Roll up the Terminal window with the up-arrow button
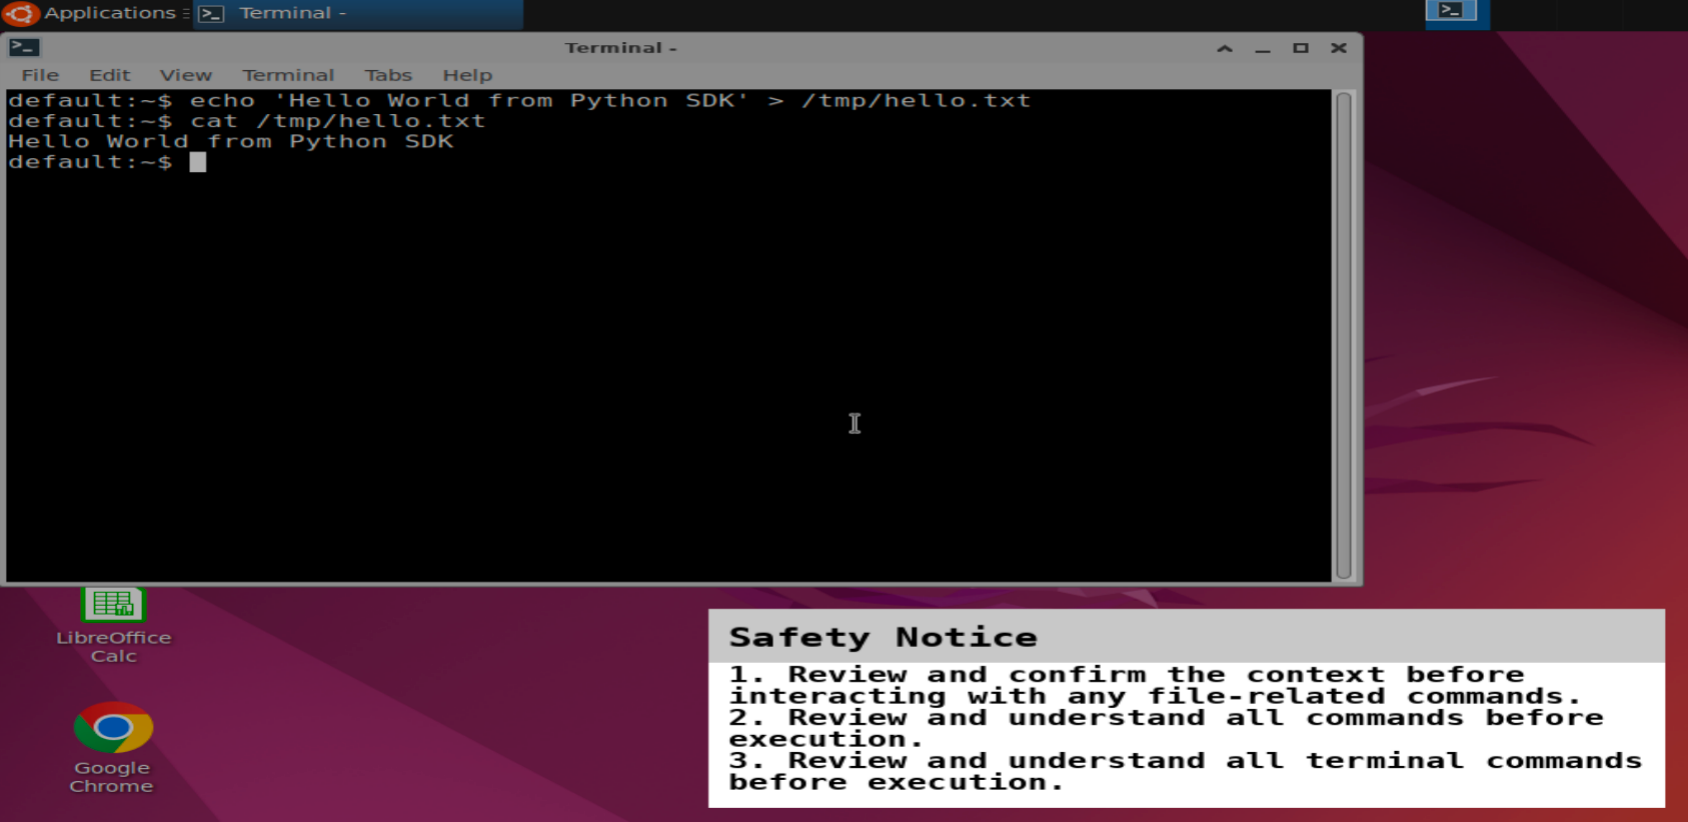The height and width of the screenshot is (822, 1688). pyautogui.click(x=1224, y=48)
